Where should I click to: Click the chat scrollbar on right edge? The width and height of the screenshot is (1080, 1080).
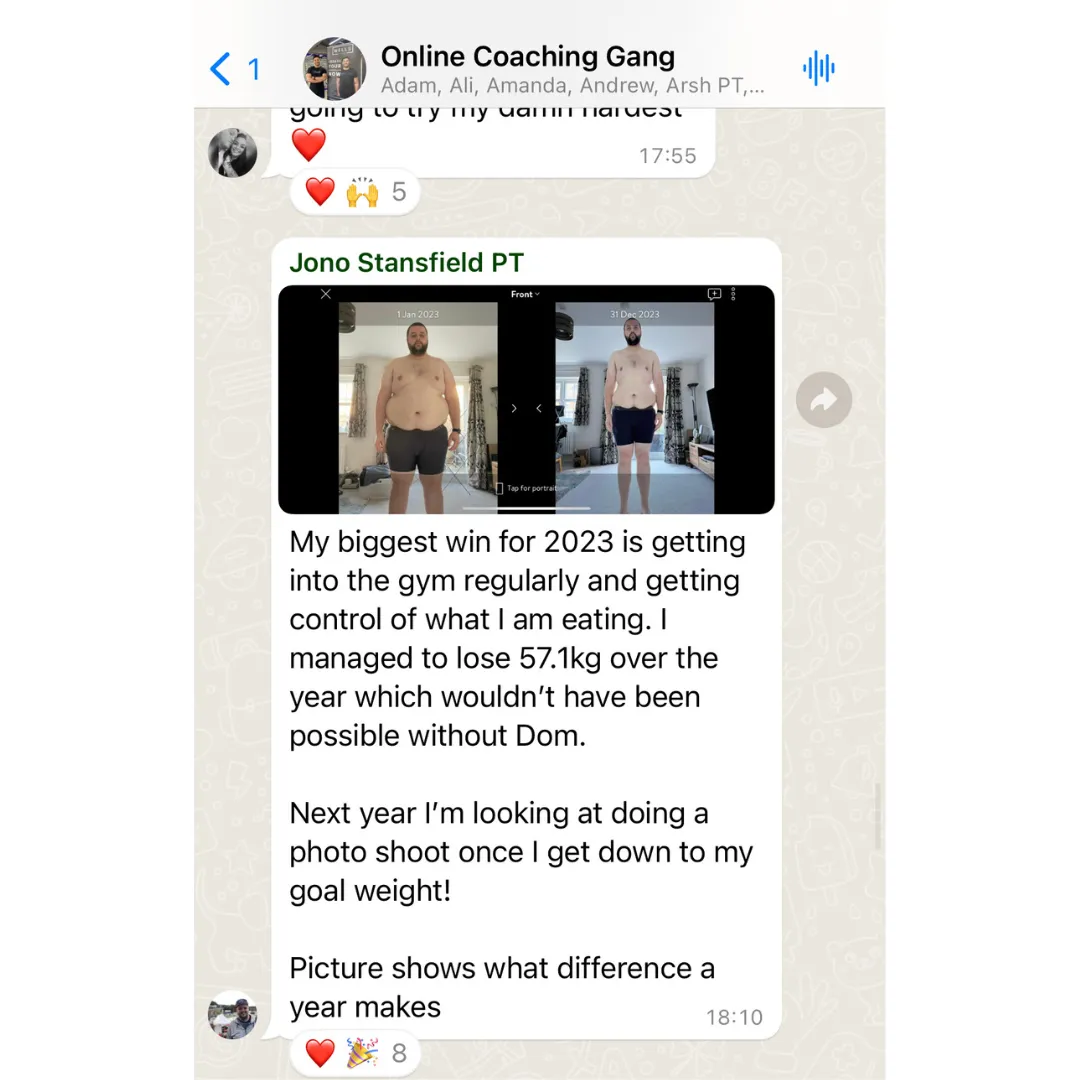point(878,816)
